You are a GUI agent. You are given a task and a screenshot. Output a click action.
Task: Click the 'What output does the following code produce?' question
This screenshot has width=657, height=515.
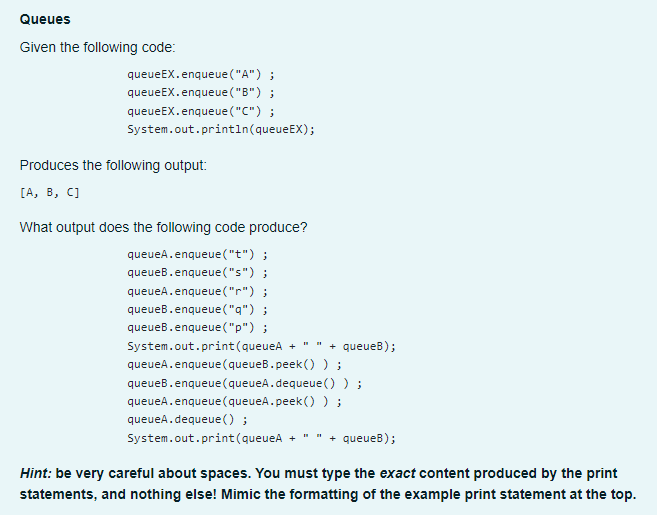click(x=163, y=228)
